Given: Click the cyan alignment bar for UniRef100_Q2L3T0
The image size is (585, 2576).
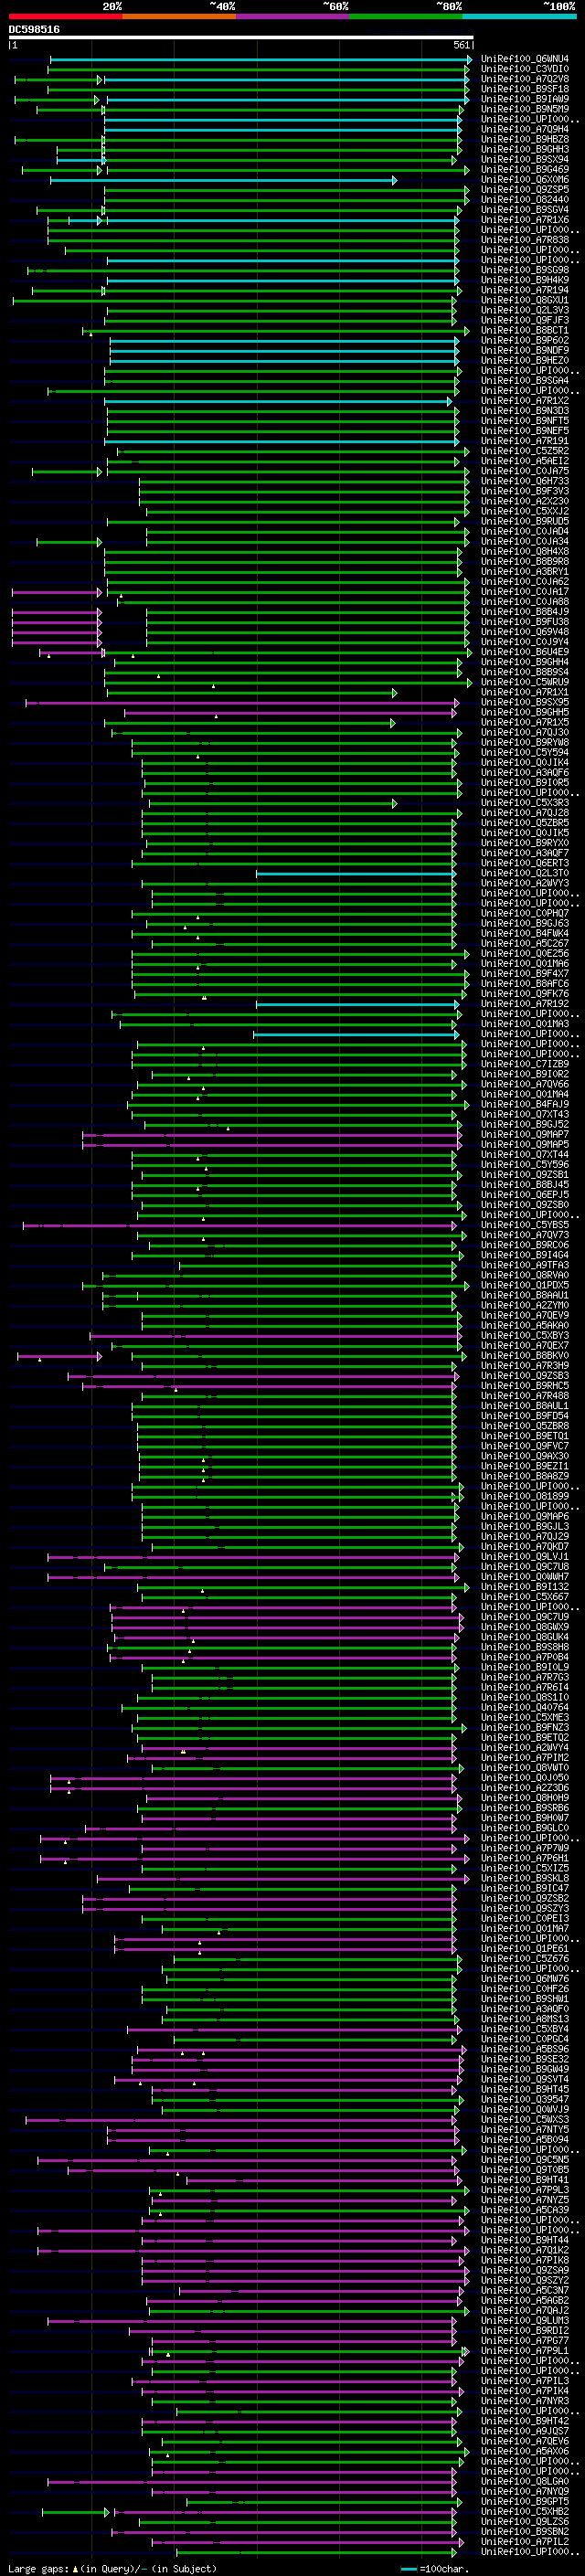Looking at the screenshot, I should 356,874.
